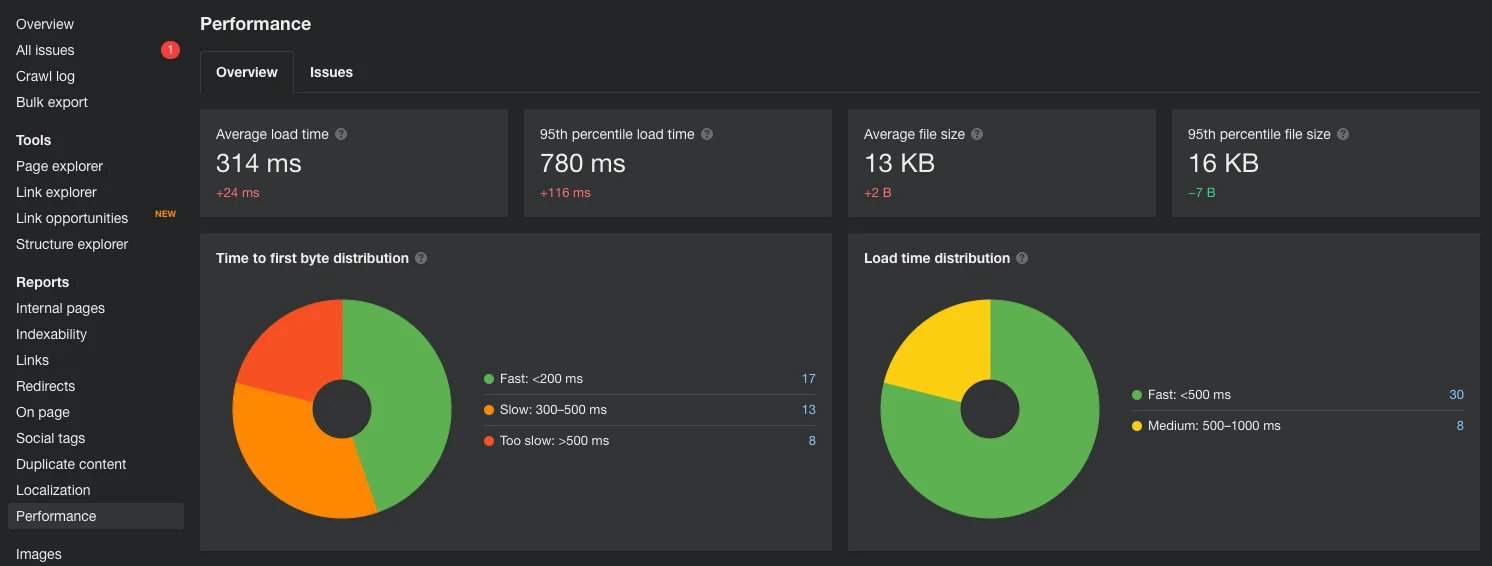Viewport: 1492px width, 566px height.
Task: Go to Crawl log
Action: coord(45,76)
